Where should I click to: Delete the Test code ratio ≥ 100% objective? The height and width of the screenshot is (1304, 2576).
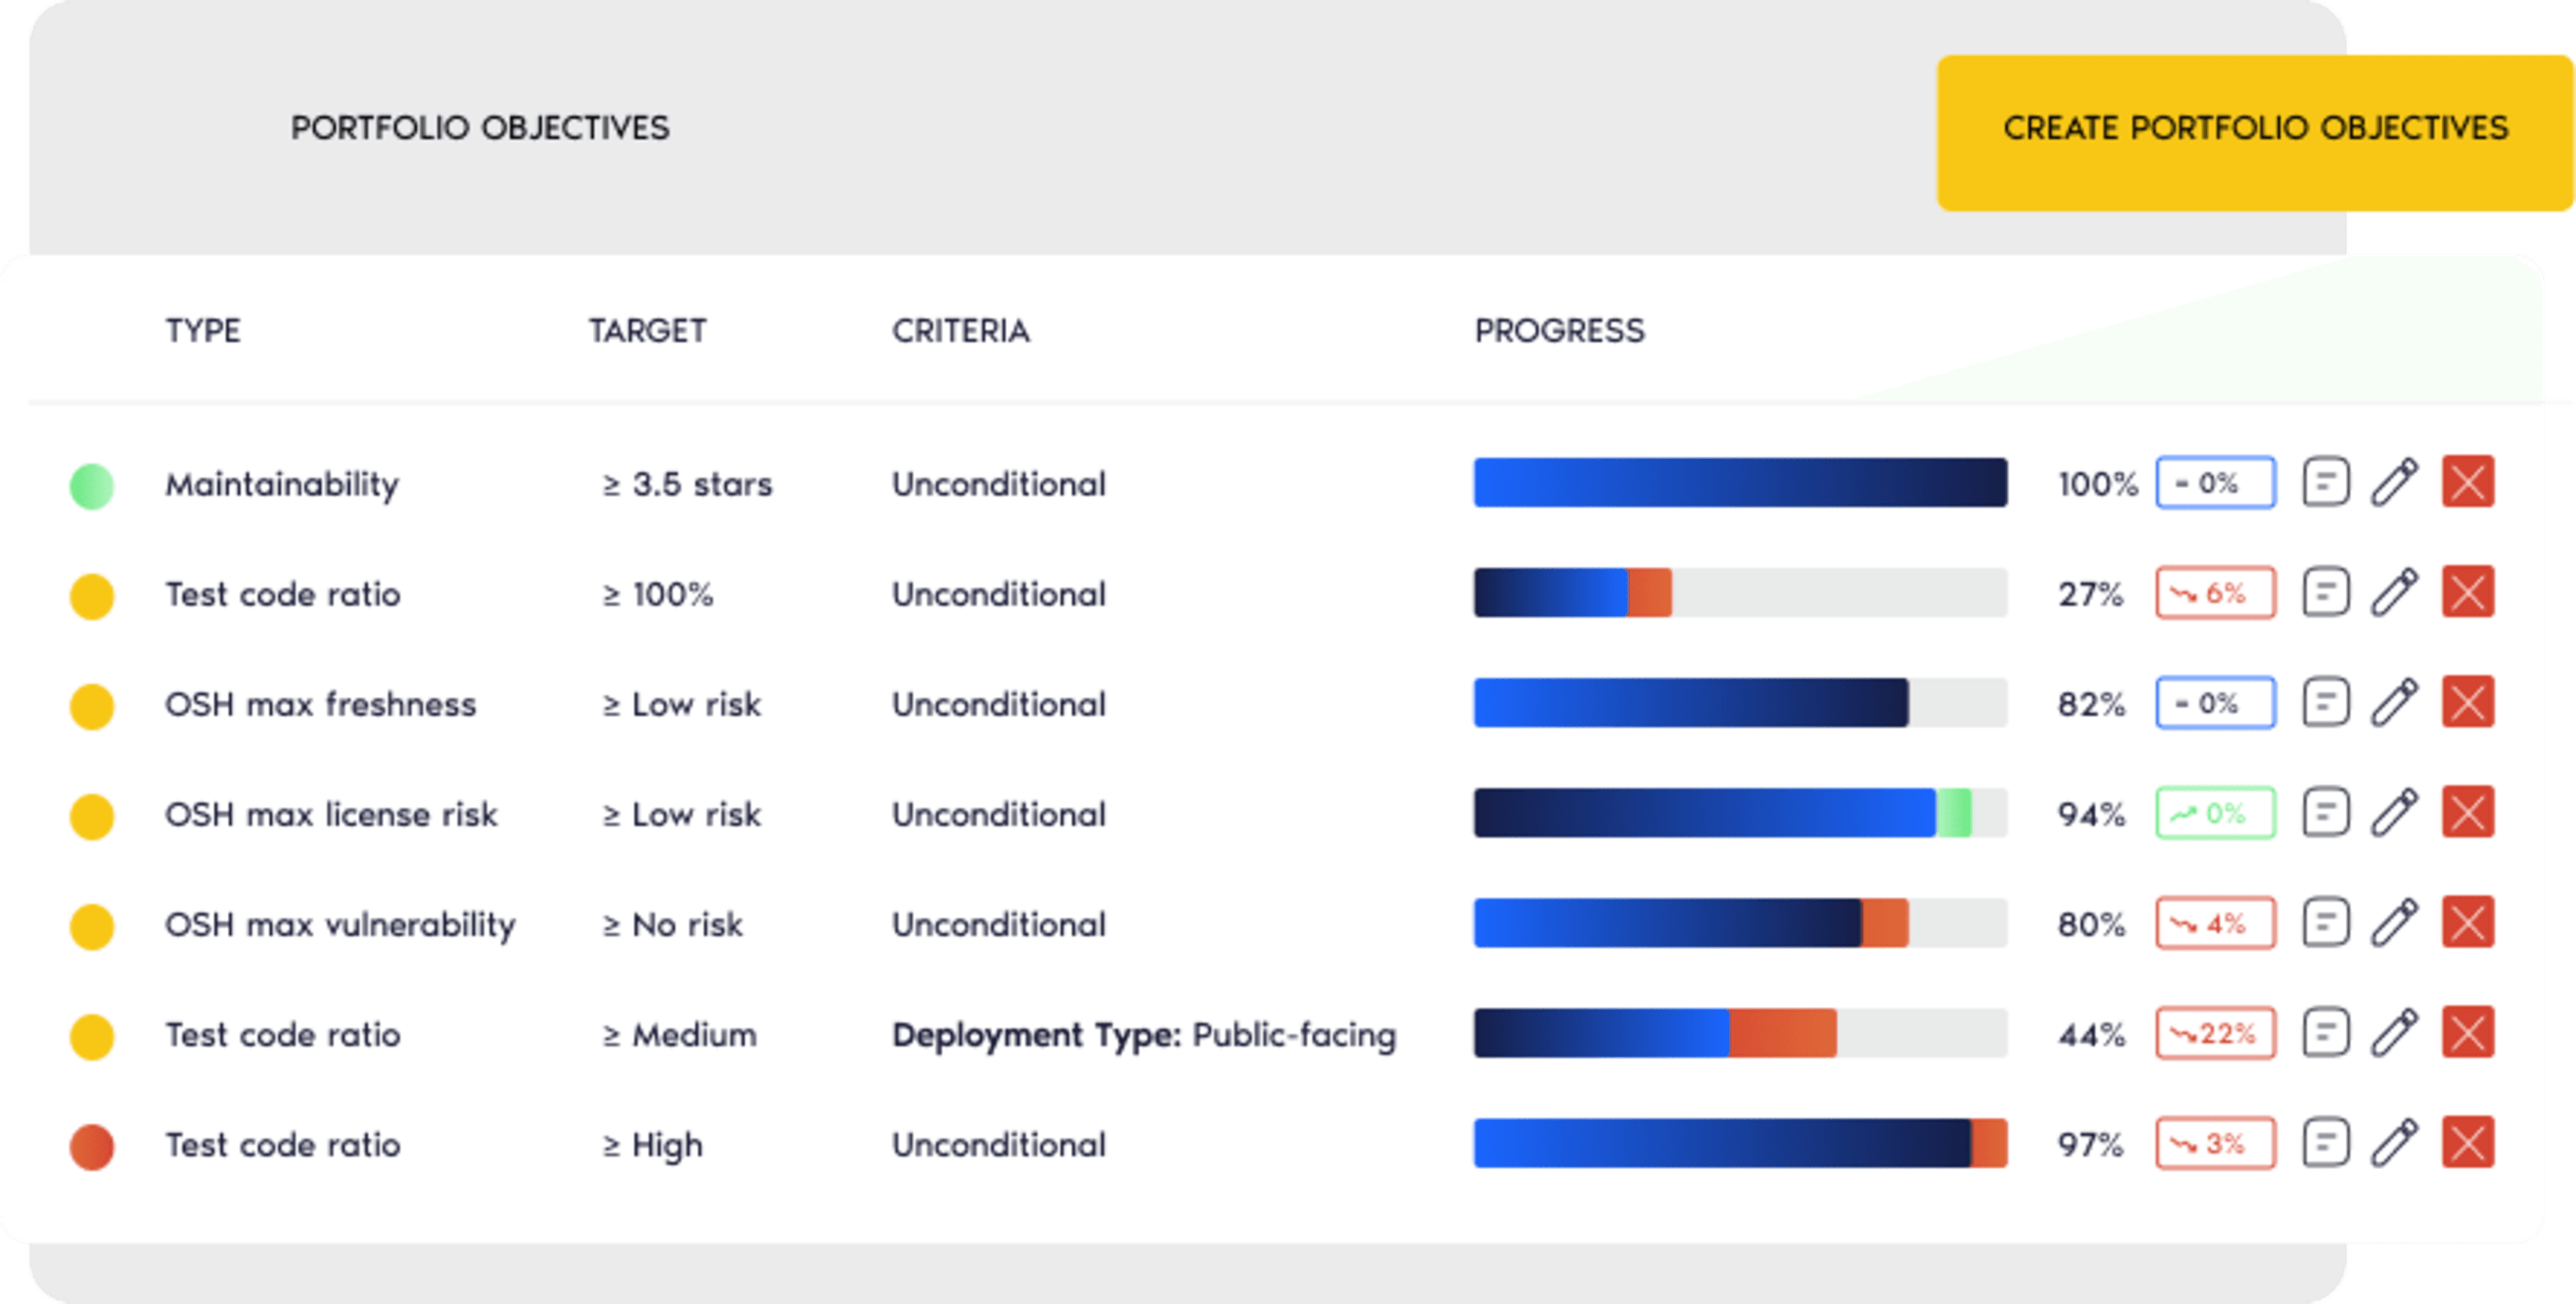[x=2468, y=593]
